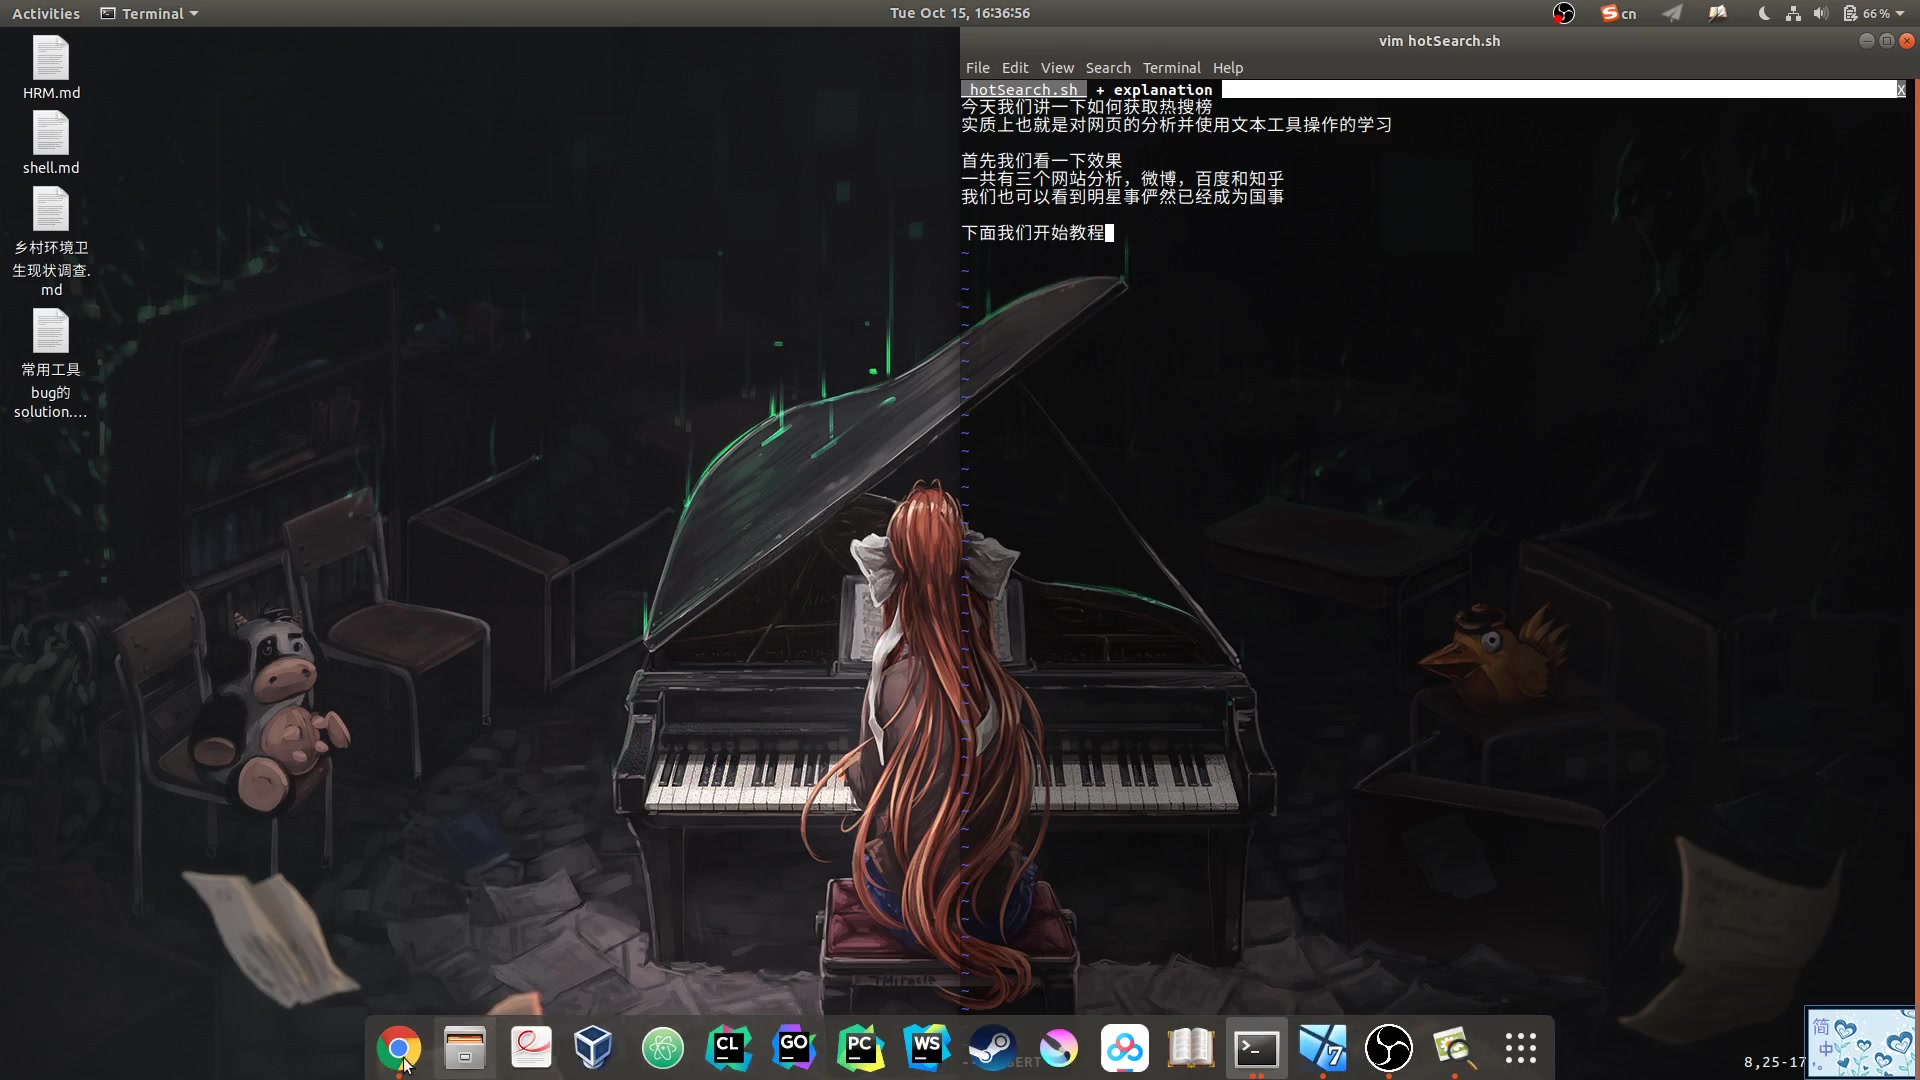This screenshot has height=1080, width=1920.
Task: Open the terminal Edit menu
Action: [x=1015, y=68]
